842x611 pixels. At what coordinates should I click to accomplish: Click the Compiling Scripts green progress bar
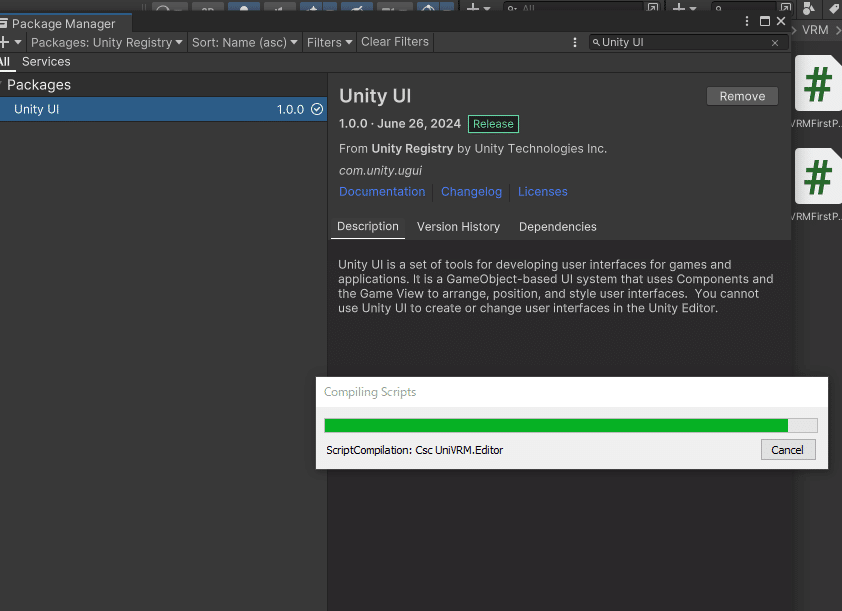[571, 426]
